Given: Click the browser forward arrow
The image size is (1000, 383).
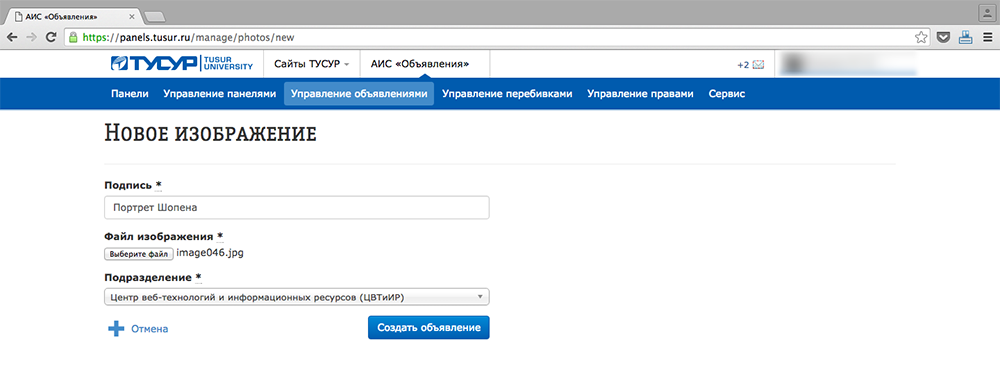Looking at the screenshot, I should (31, 38).
